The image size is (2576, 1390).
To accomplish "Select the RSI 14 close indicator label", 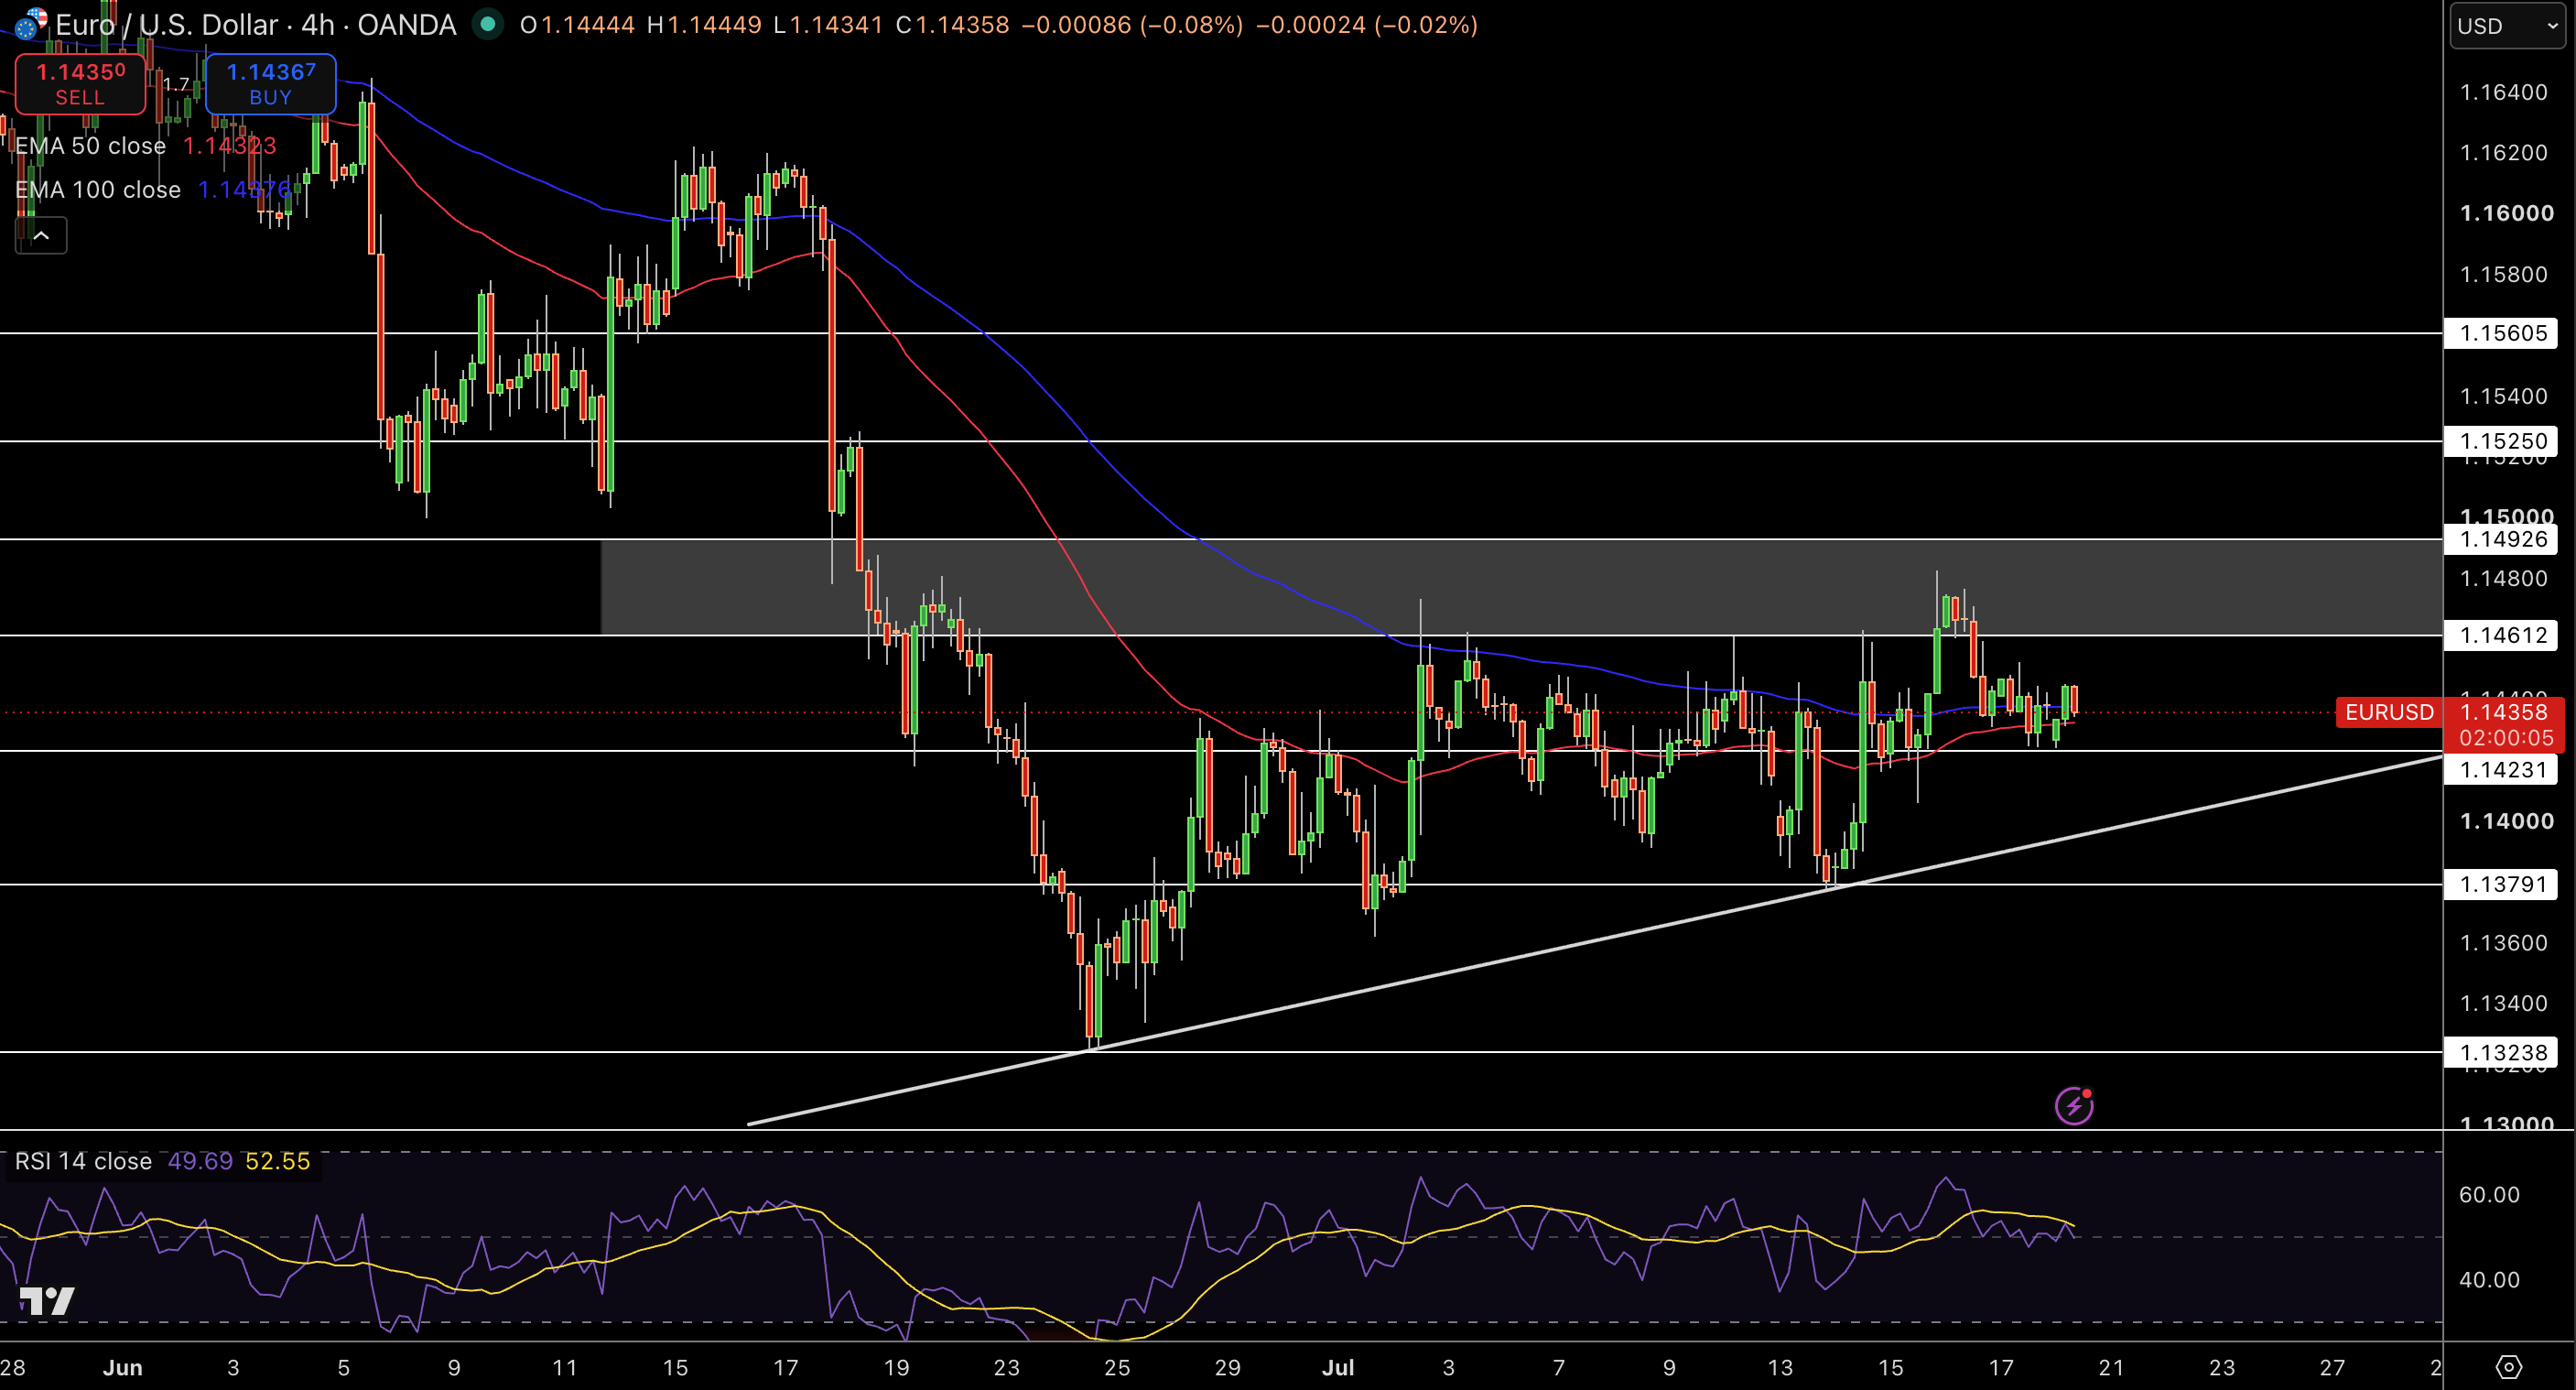I will click(83, 1161).
